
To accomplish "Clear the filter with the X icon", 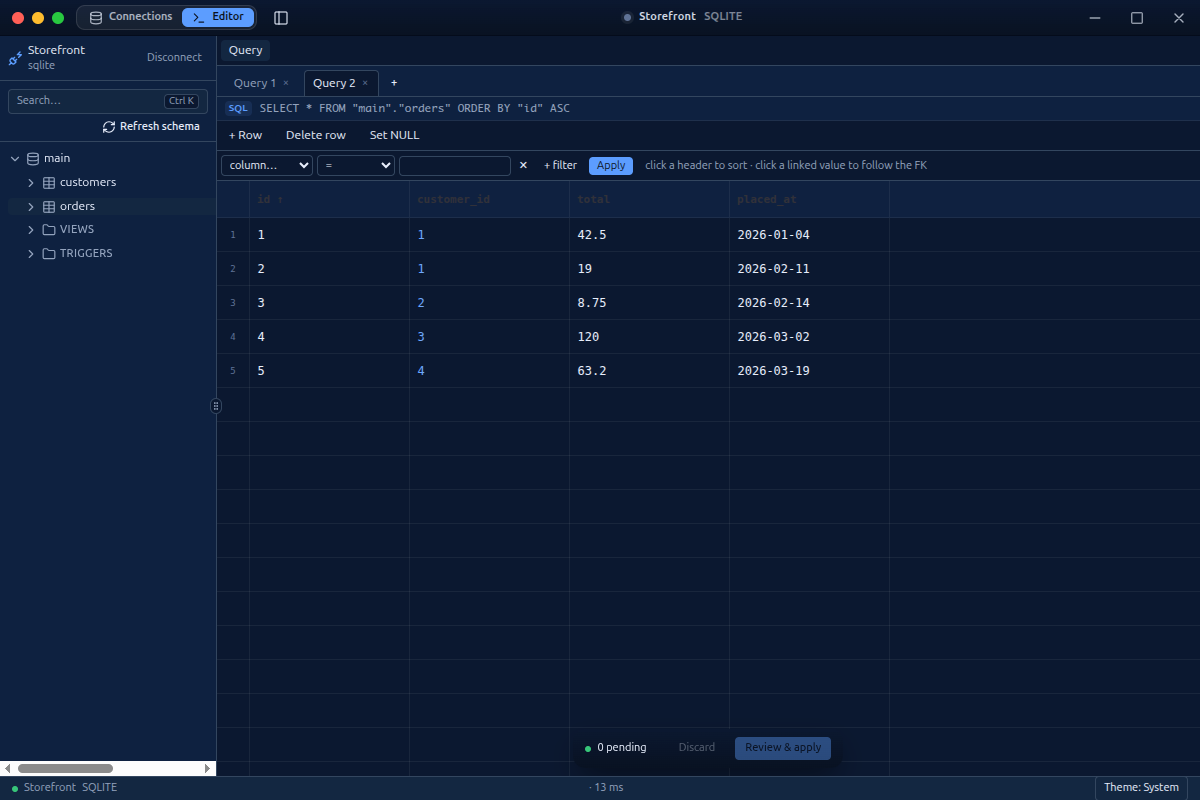I will (x=523, y=165).
